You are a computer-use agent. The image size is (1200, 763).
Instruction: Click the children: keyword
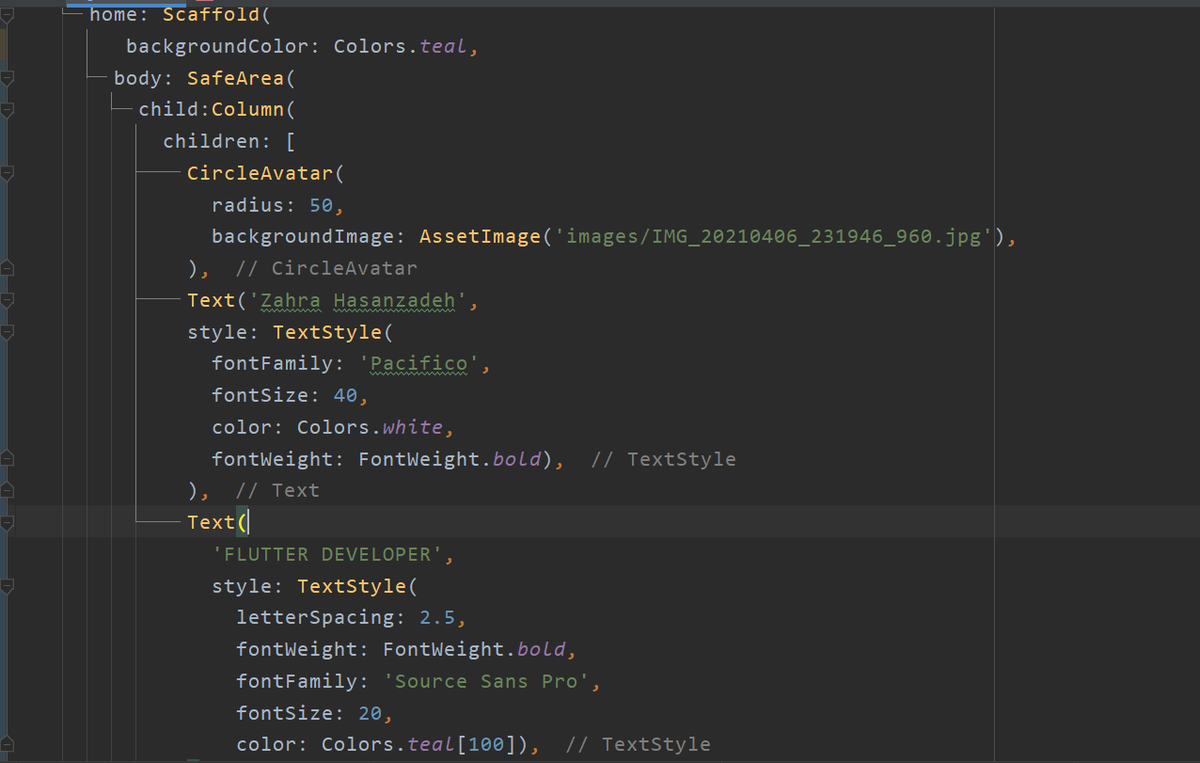(218, 142)
